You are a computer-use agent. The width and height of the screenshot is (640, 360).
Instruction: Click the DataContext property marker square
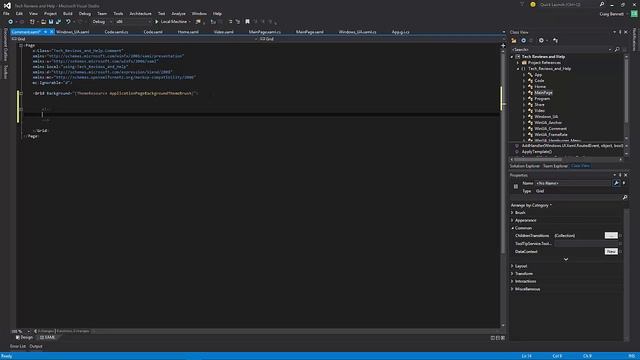click(x=620, y=251)
